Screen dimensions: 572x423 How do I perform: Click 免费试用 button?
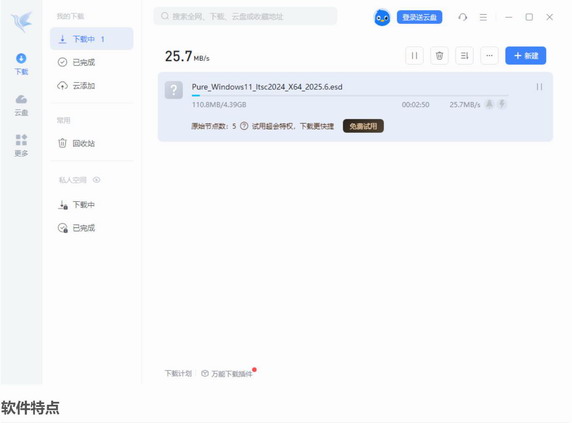[363, 126]
